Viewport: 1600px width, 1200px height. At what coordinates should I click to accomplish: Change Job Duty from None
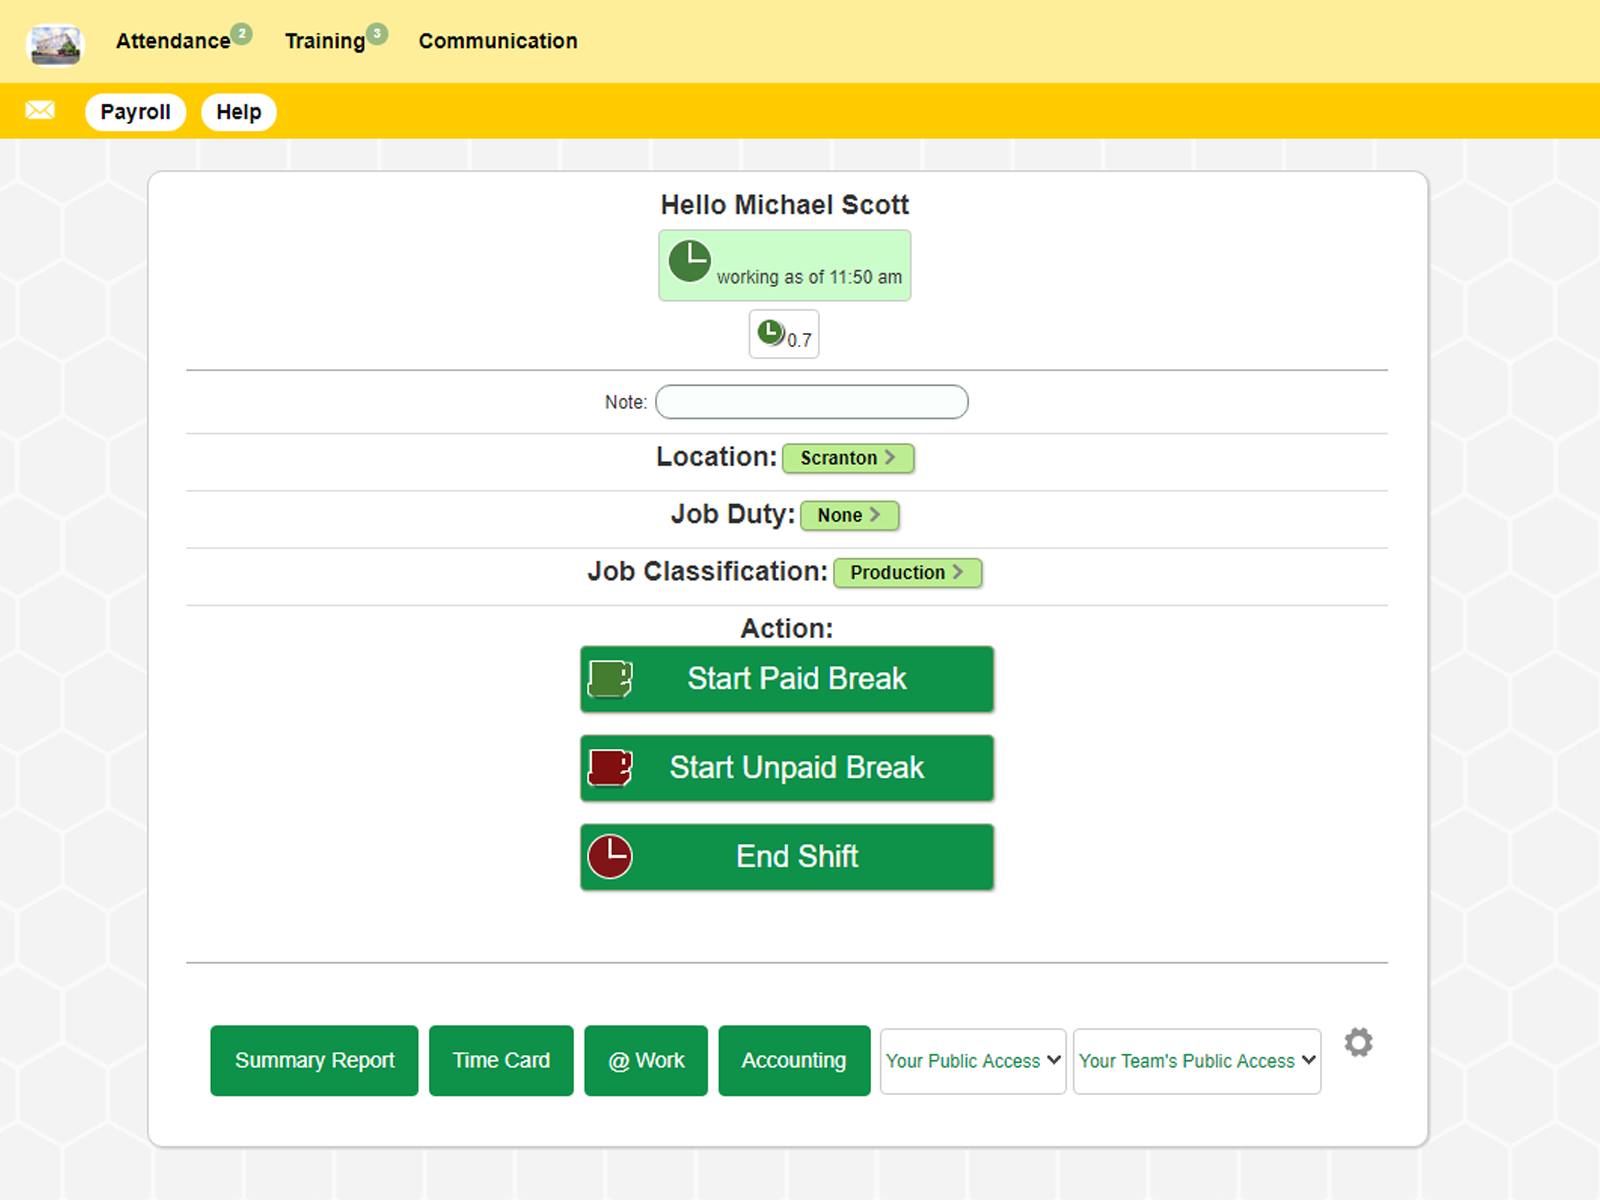(x=850, y=515)
